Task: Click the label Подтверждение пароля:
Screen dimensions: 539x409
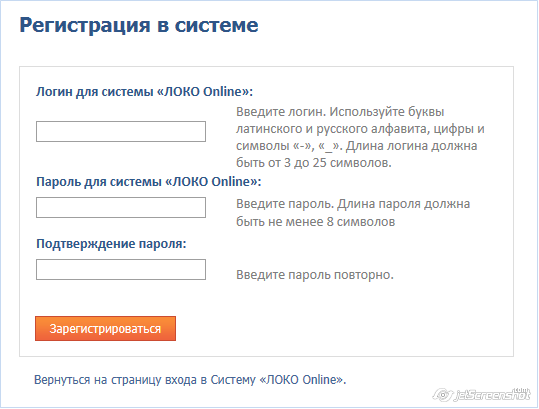Action: (x=111, y=244)
